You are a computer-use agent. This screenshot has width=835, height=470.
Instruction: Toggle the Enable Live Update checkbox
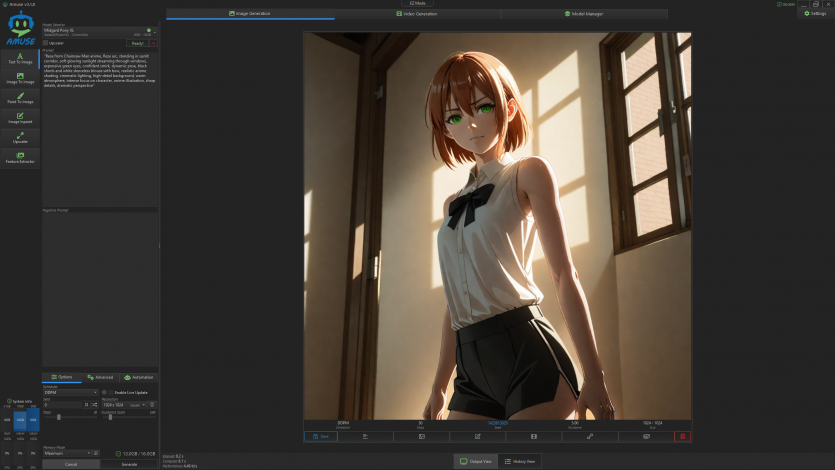point(105,392)
